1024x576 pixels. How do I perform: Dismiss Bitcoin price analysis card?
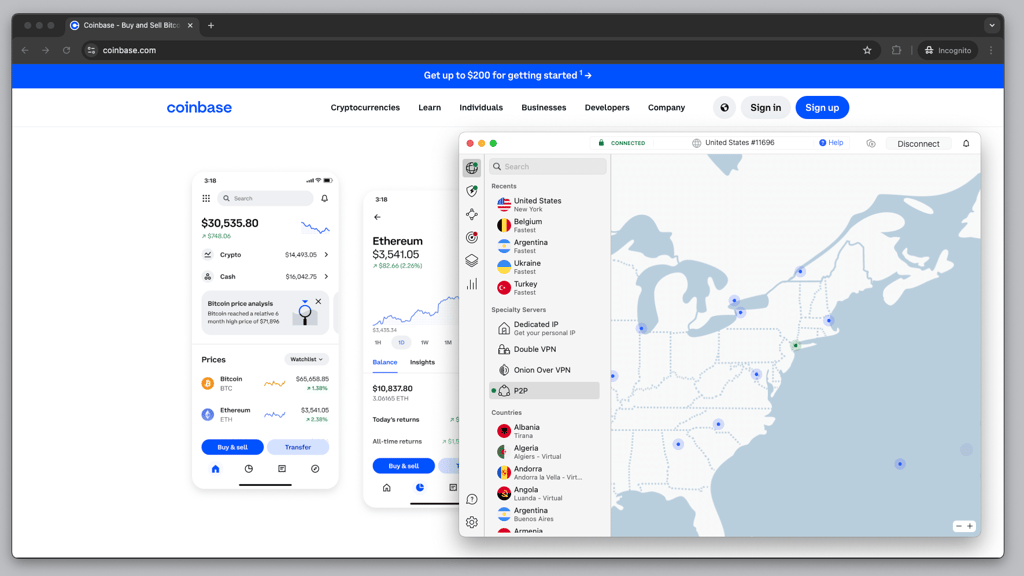[318, 302]
